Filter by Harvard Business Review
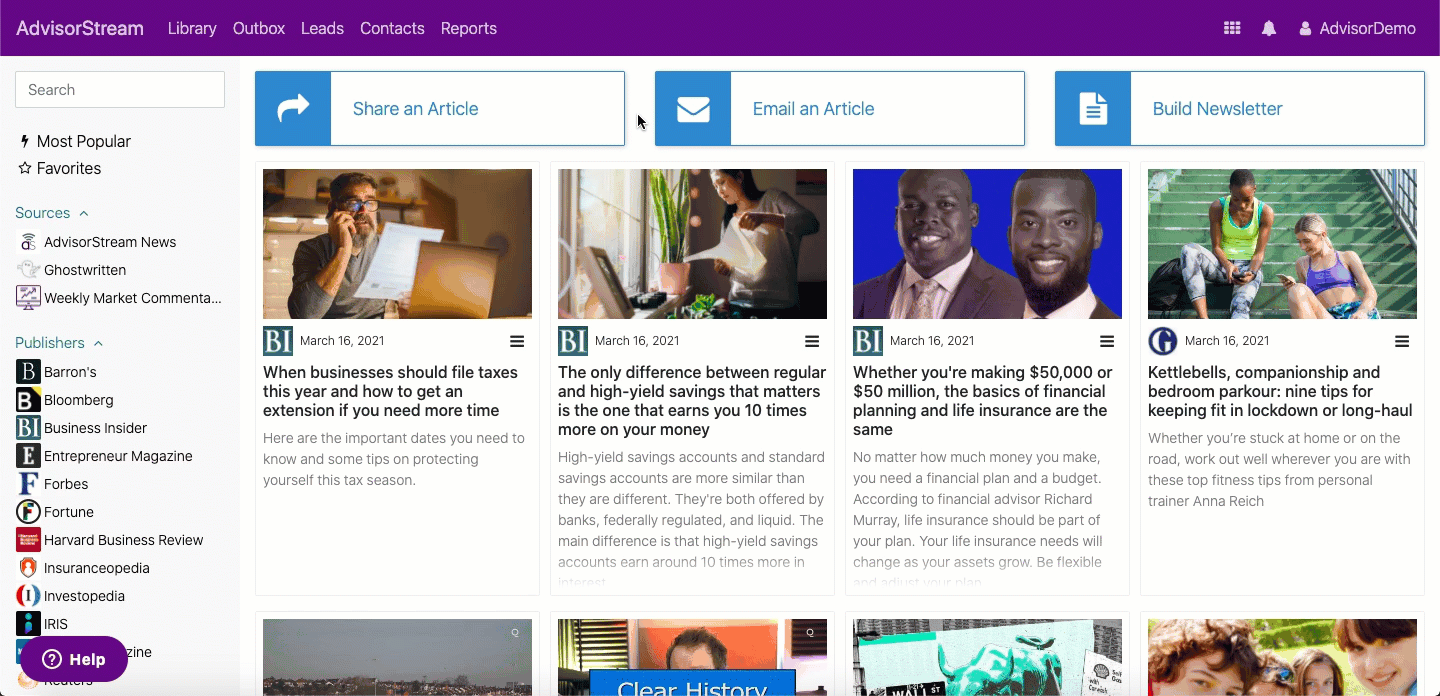The width and height of the screenshot is (1440, 696). 124,540
